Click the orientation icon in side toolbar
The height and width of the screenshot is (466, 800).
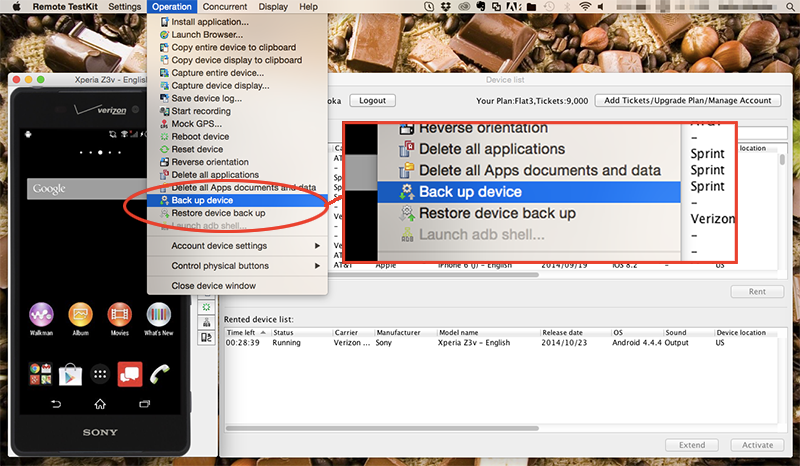[206, 337]
